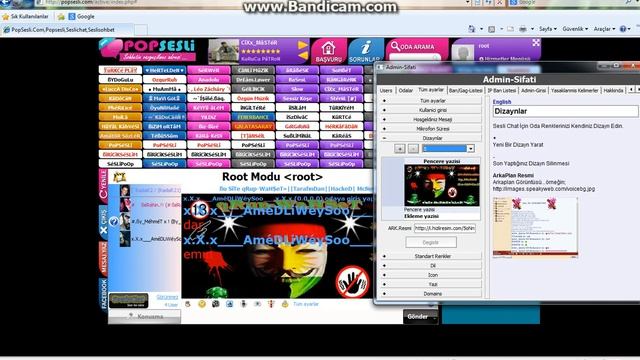Click the tab scroll left arrow in admin panel
Image resolution: width=640 pixels, height=360 pixels.
click(x=631, y=89)
